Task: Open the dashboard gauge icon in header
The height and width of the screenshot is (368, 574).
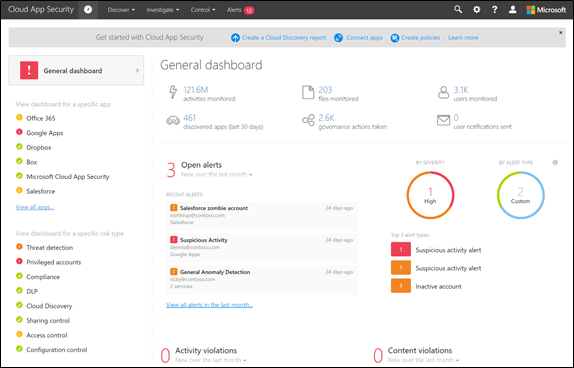Action: (88, 10)
